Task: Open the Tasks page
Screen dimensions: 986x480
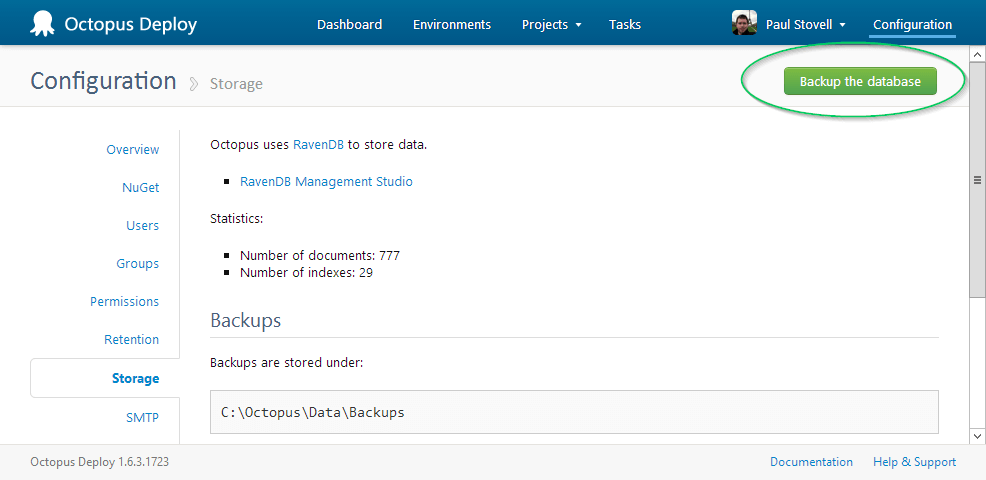Action: tap(625, 24)
